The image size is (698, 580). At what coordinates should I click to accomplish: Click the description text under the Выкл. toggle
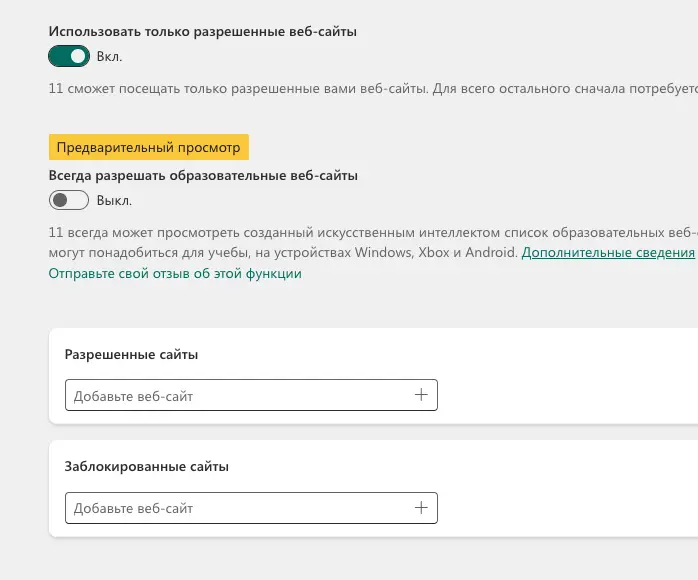pos(370,232)
